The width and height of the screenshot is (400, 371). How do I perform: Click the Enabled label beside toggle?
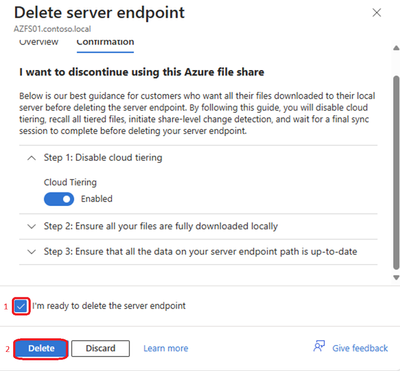coord(97,199)
